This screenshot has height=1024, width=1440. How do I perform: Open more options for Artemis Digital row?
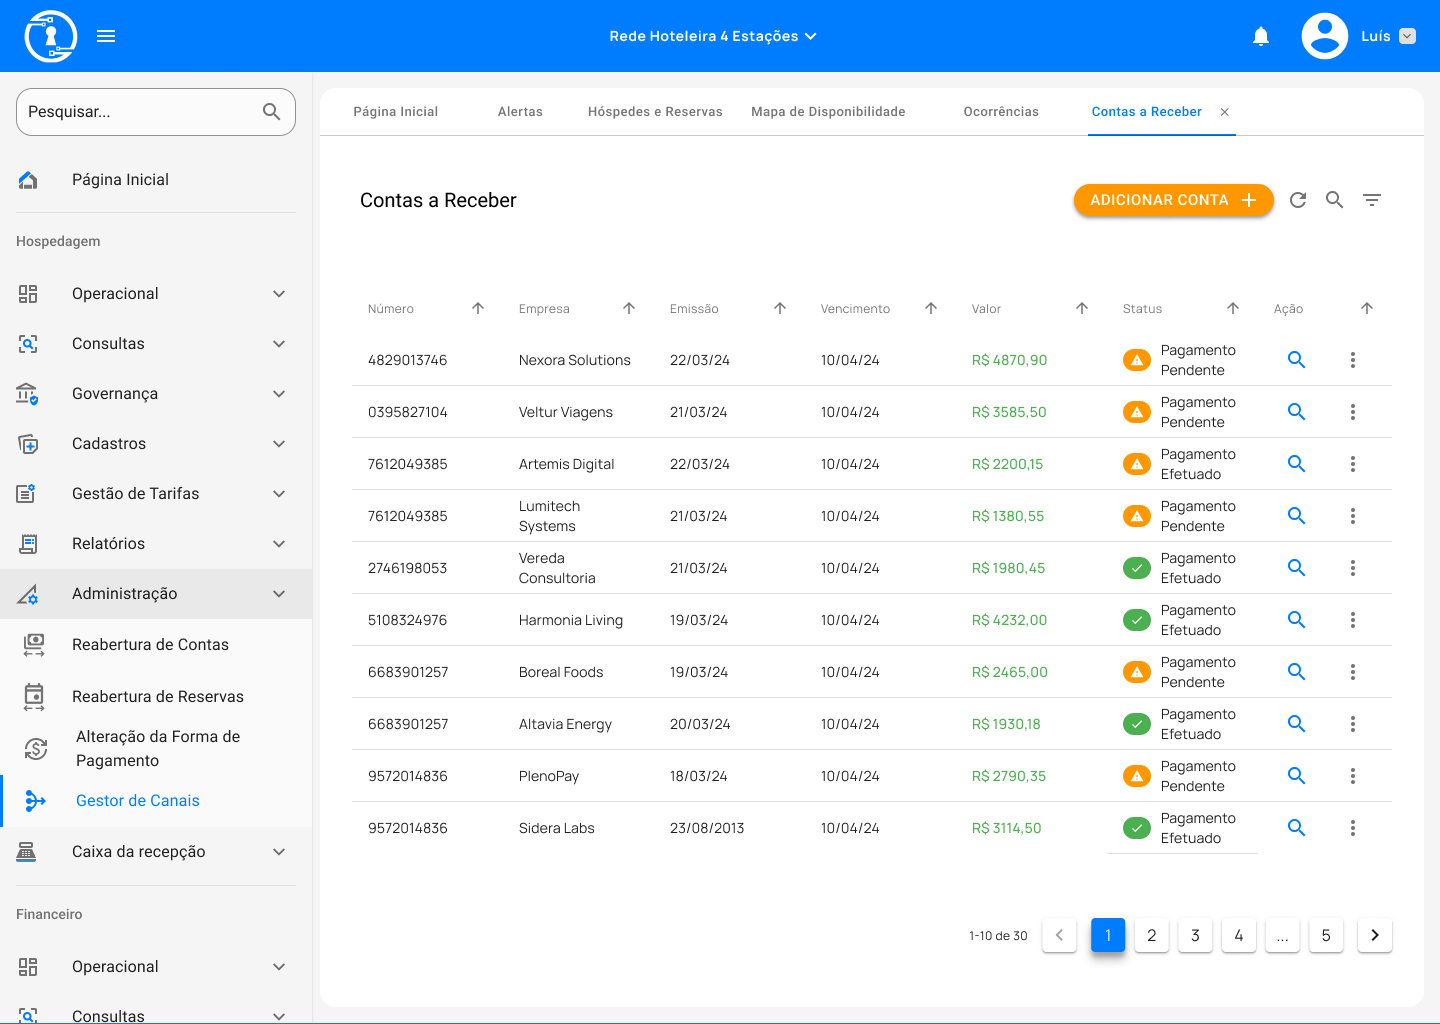tap(1353, 464)
